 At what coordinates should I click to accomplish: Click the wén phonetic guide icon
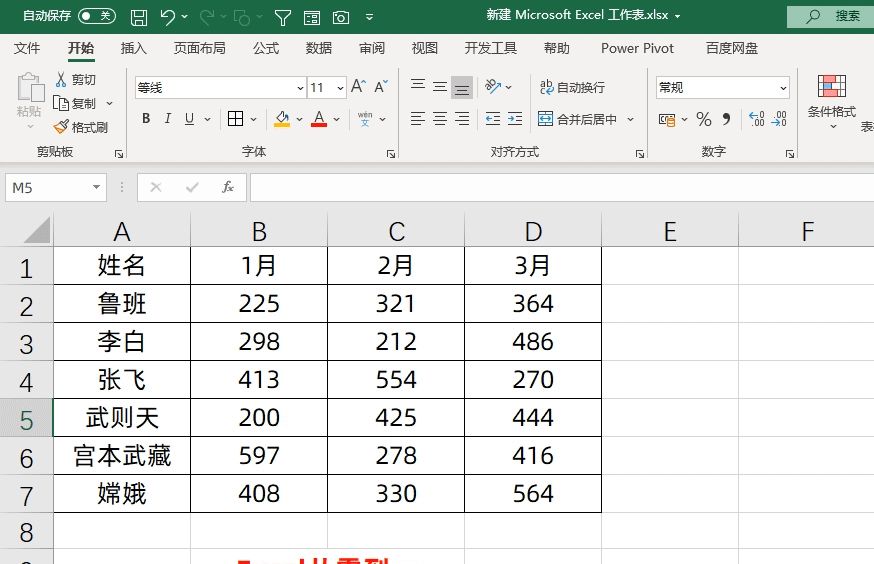(365, 119)
